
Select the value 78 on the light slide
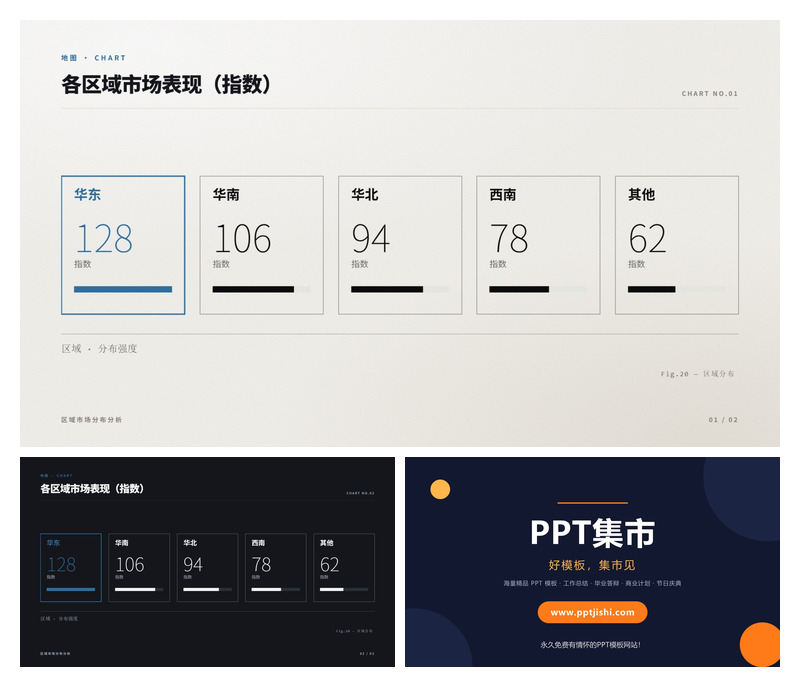[x=509, y=238]
